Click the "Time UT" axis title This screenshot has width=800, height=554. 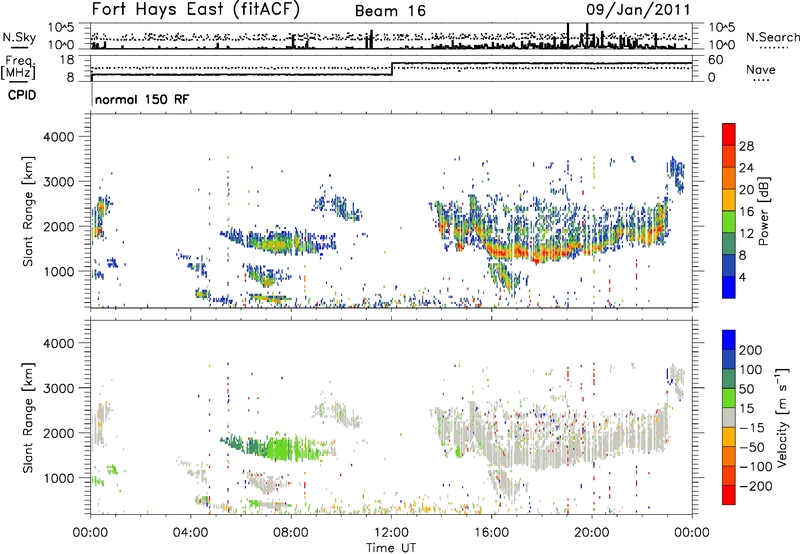tap(391, 548)
